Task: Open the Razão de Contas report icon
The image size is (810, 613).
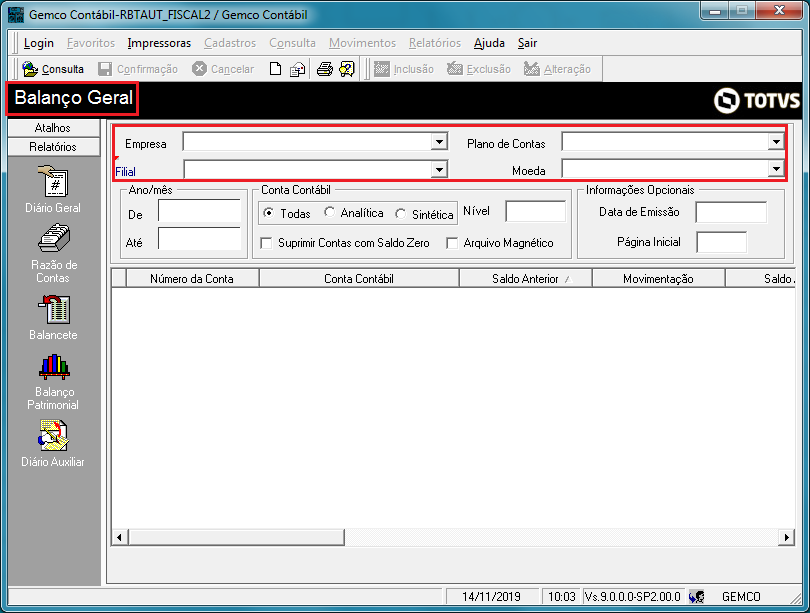Action: click(54, 239)
